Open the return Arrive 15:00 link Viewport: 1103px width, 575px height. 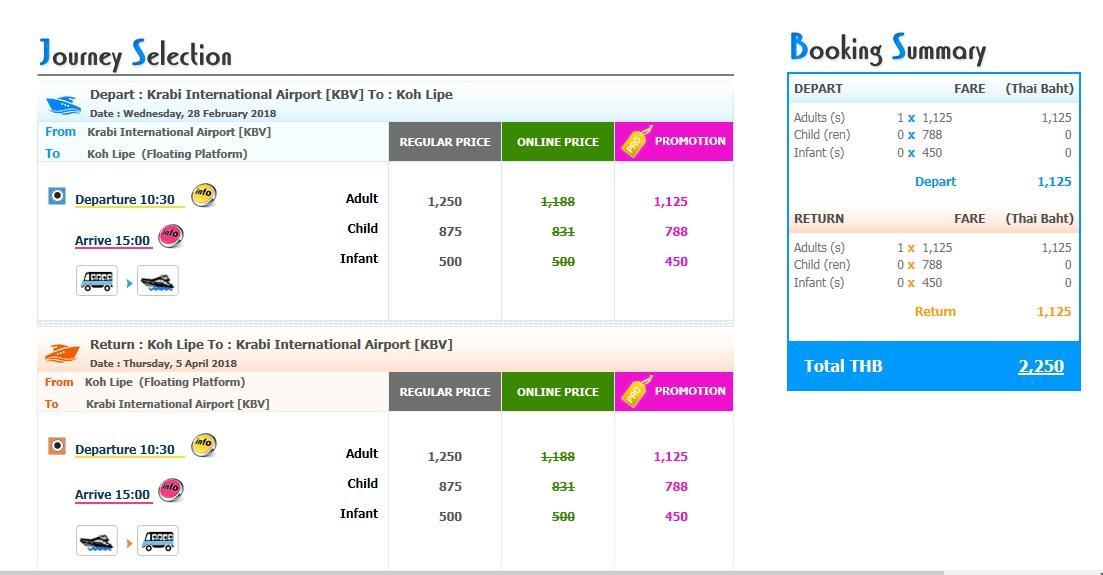113,495
